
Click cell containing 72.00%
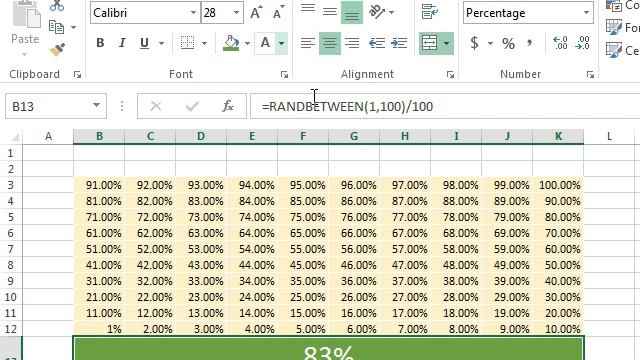(x=150, y=217)
